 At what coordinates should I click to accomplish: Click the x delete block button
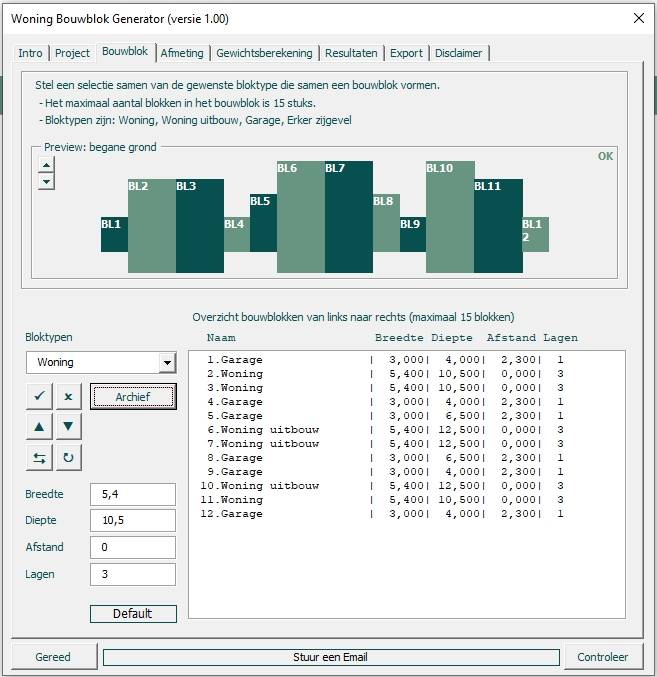[68, 396]
